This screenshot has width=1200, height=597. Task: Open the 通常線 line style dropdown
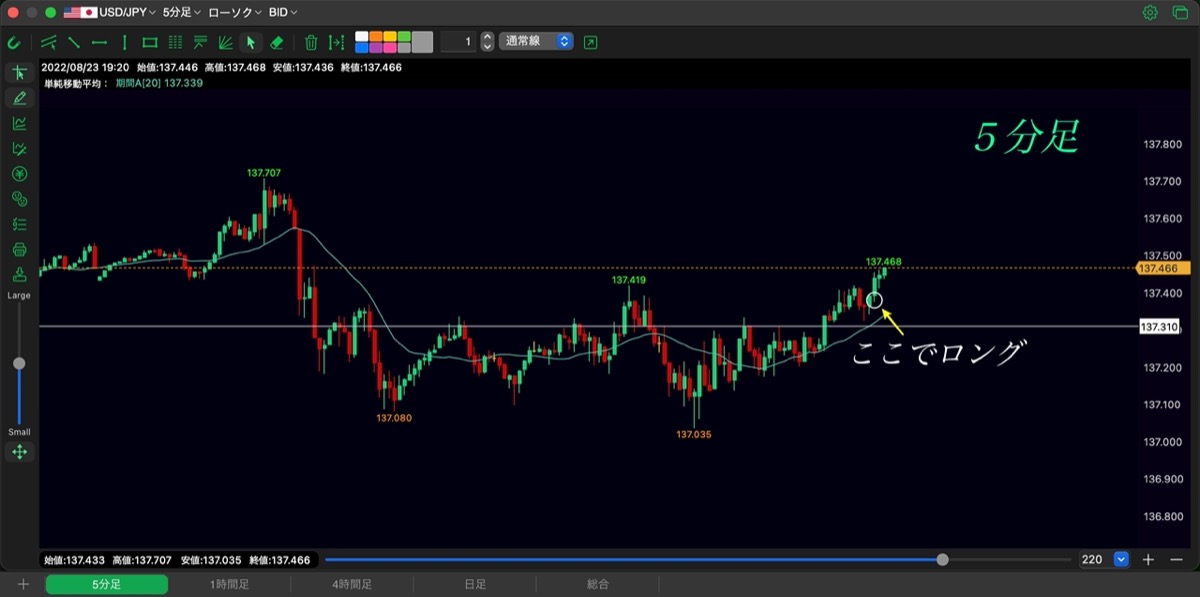click(535, 42)
